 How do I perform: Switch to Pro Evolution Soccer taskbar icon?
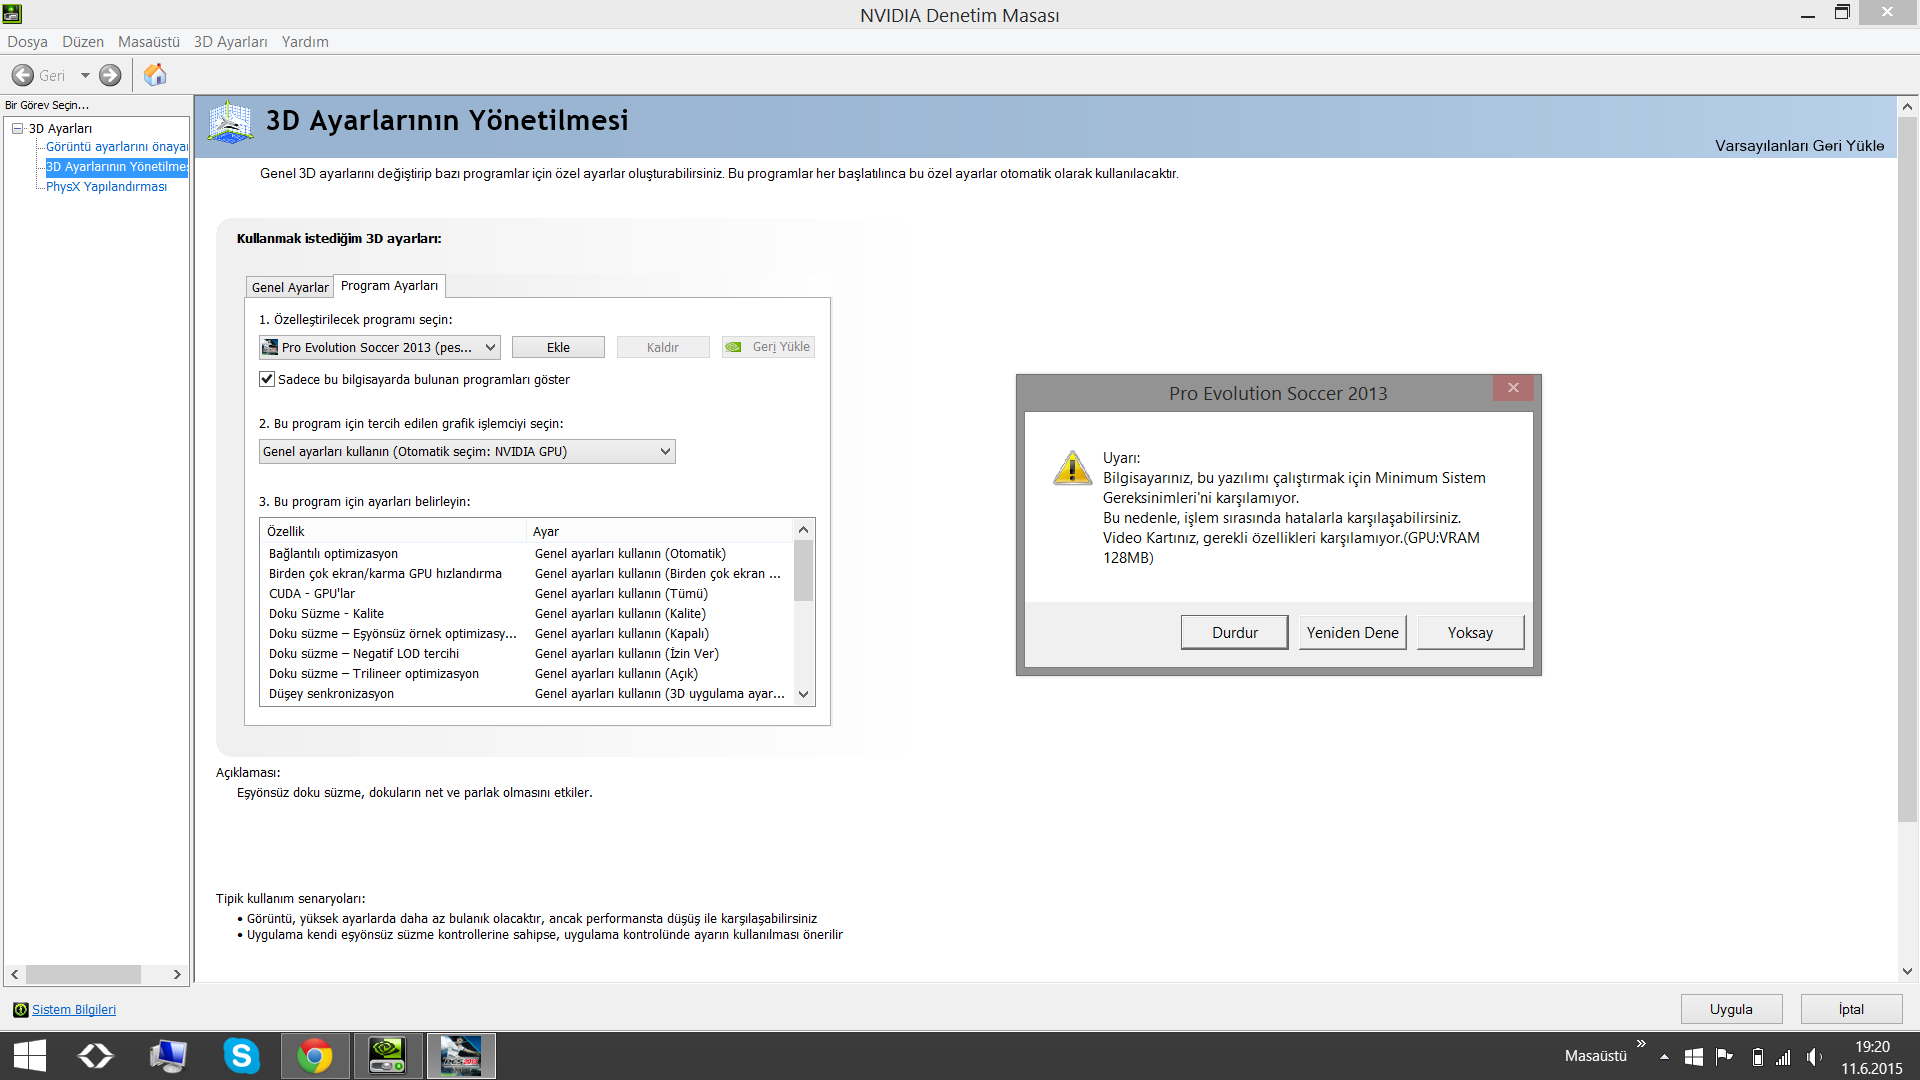click(x=461, y=1056)
